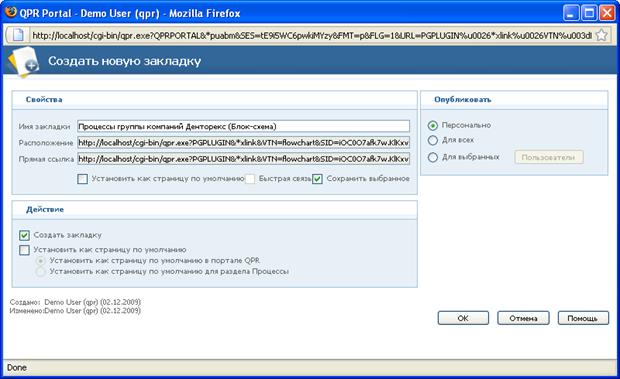
Task: Click the Отмена button
Action: click(523, 318)
